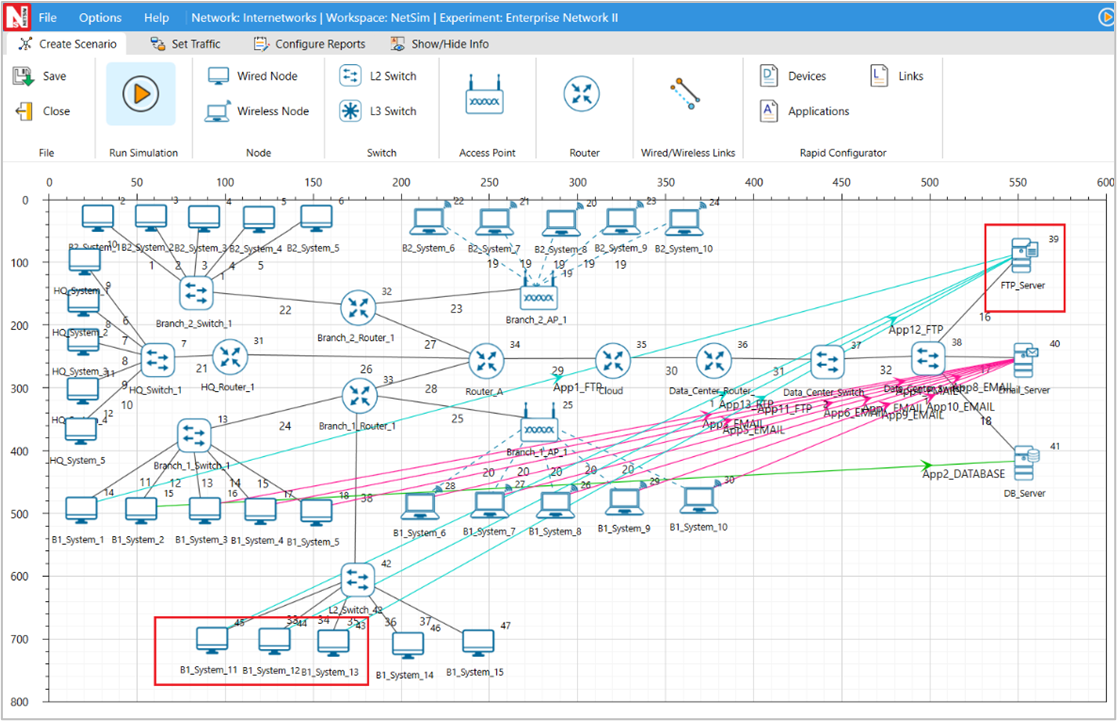The width and height of the screenshot is (1117, 721).
Task: Open Rapid Configurator Applications
Action: click(805, 111)
